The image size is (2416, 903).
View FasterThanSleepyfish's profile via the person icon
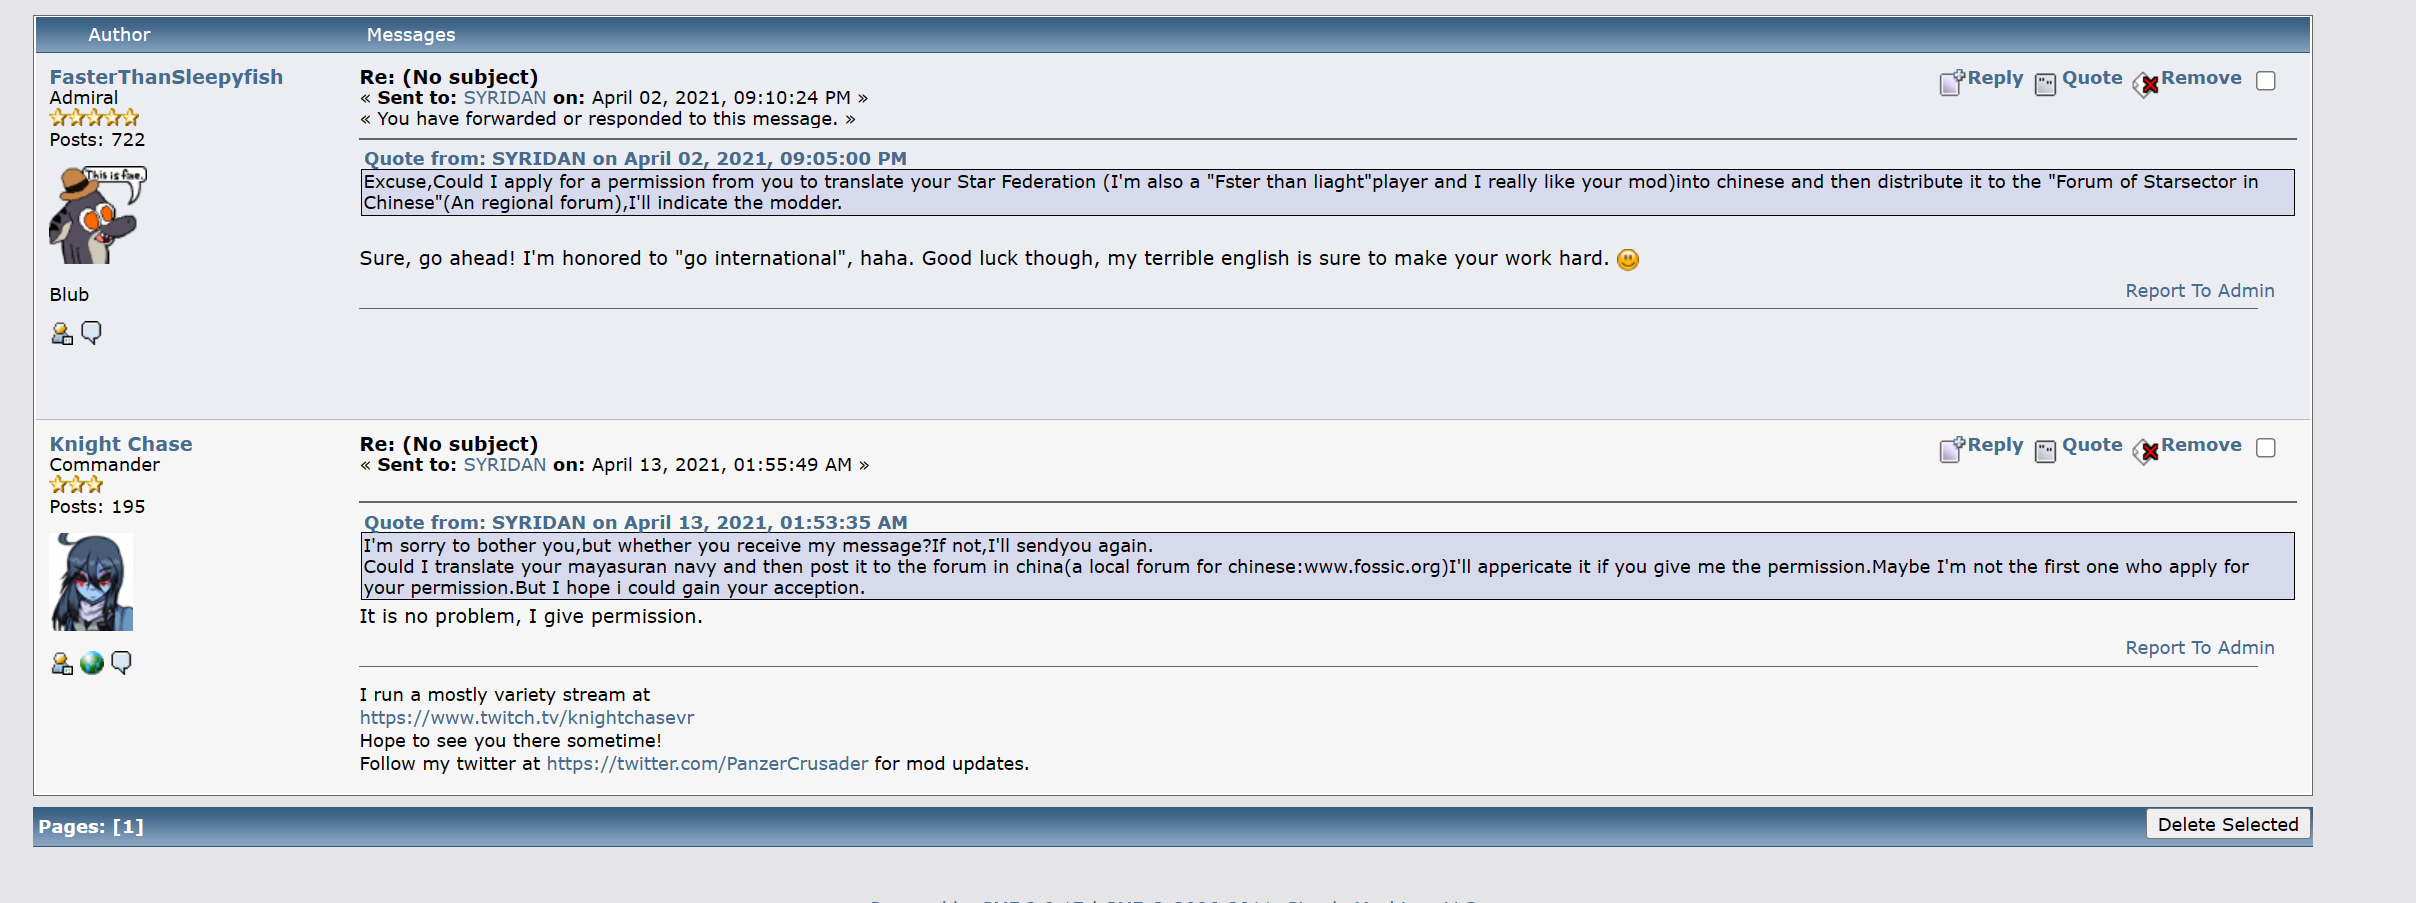point(62,334)
